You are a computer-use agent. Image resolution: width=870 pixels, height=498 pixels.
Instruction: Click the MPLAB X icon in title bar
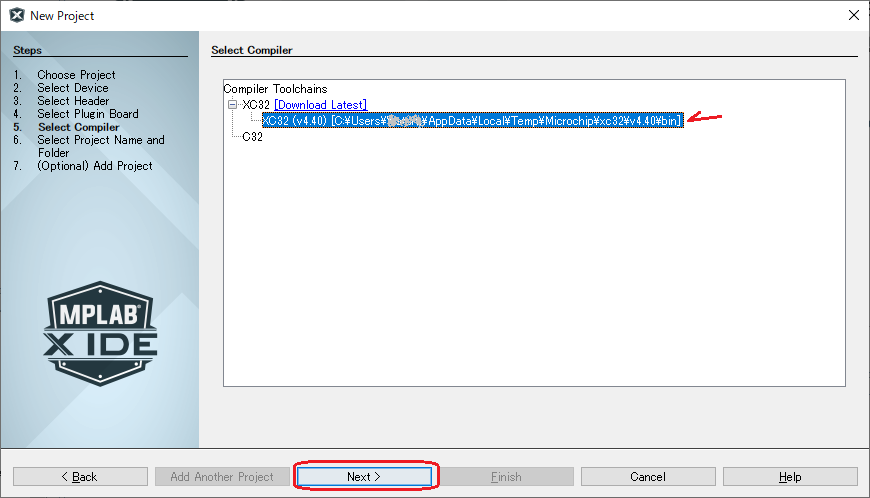point(17,16)
